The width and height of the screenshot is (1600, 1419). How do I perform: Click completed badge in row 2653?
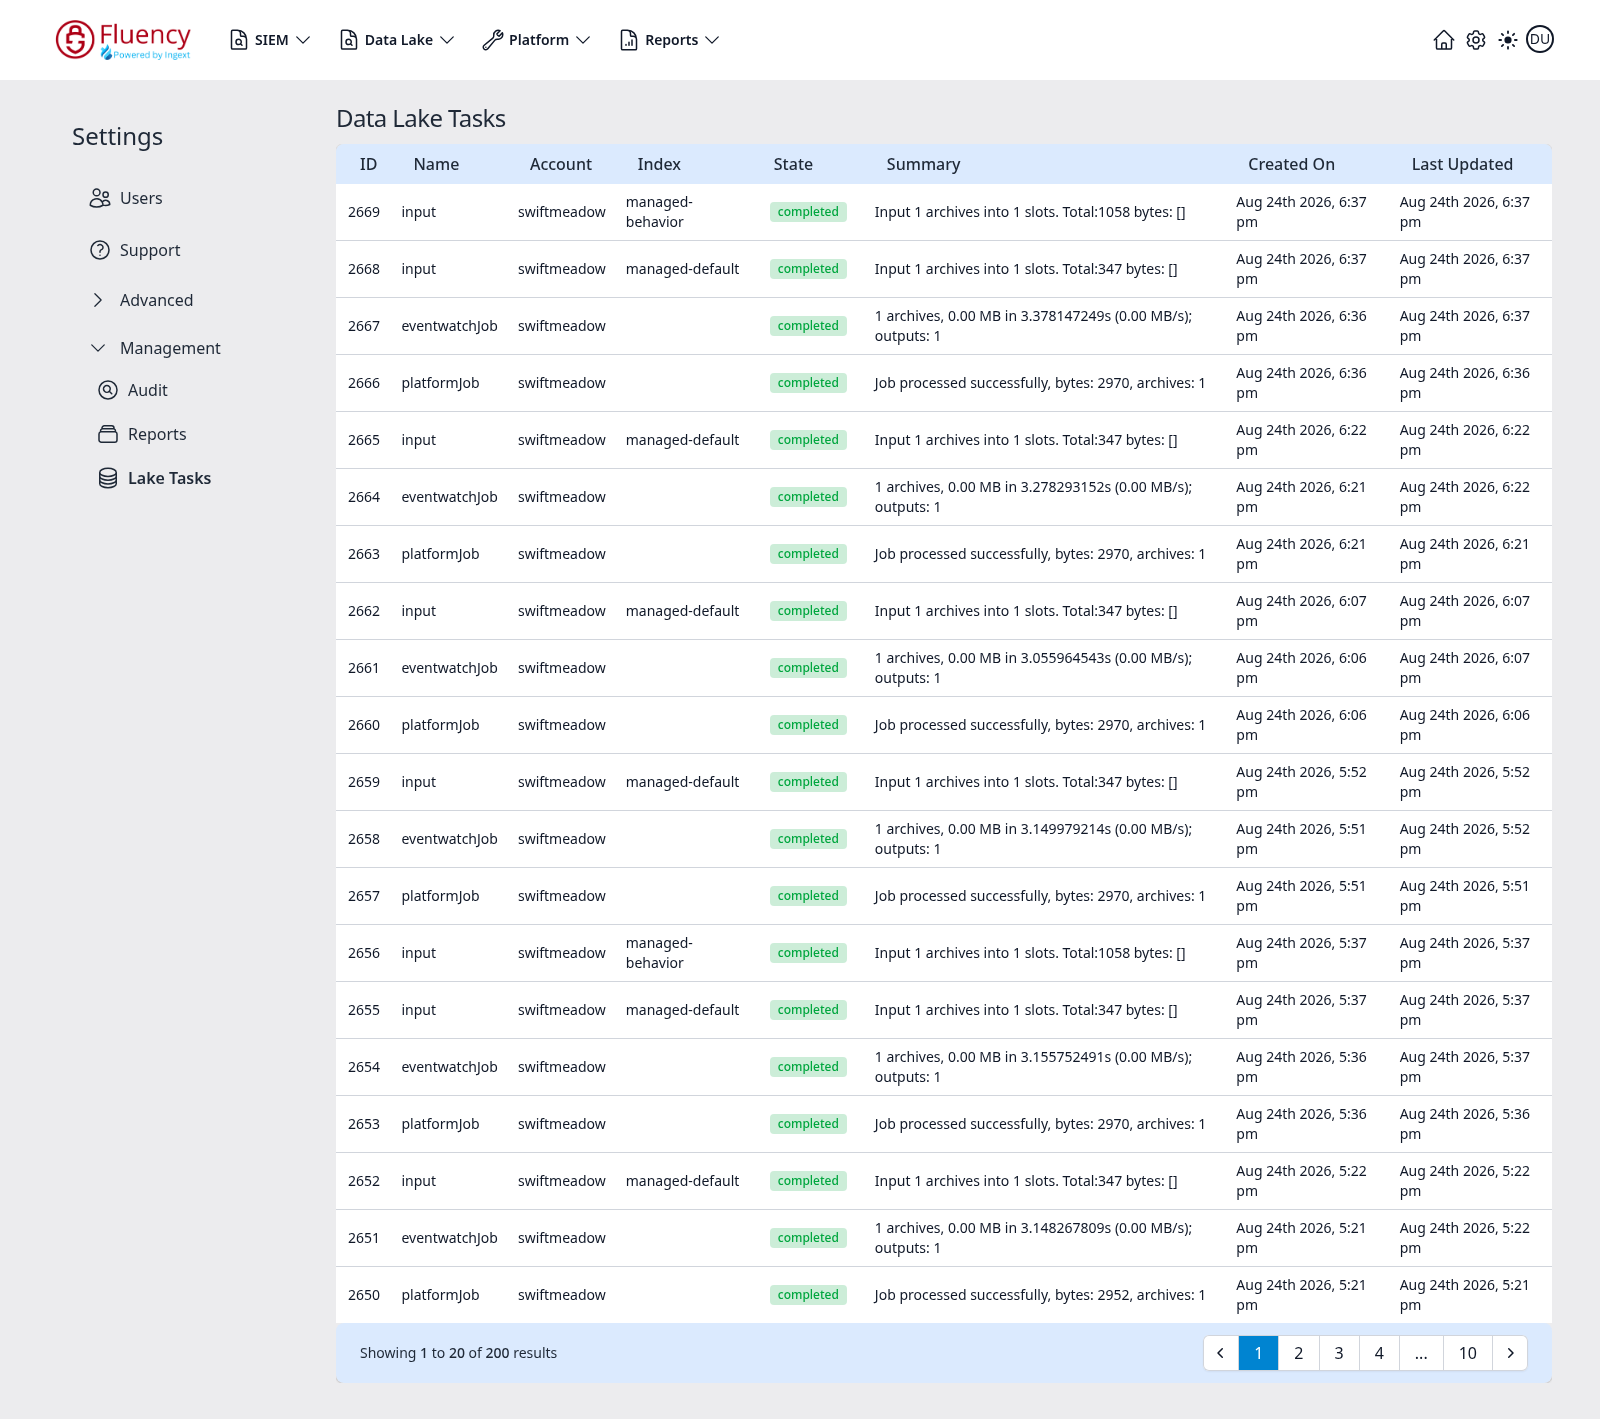808,1124
